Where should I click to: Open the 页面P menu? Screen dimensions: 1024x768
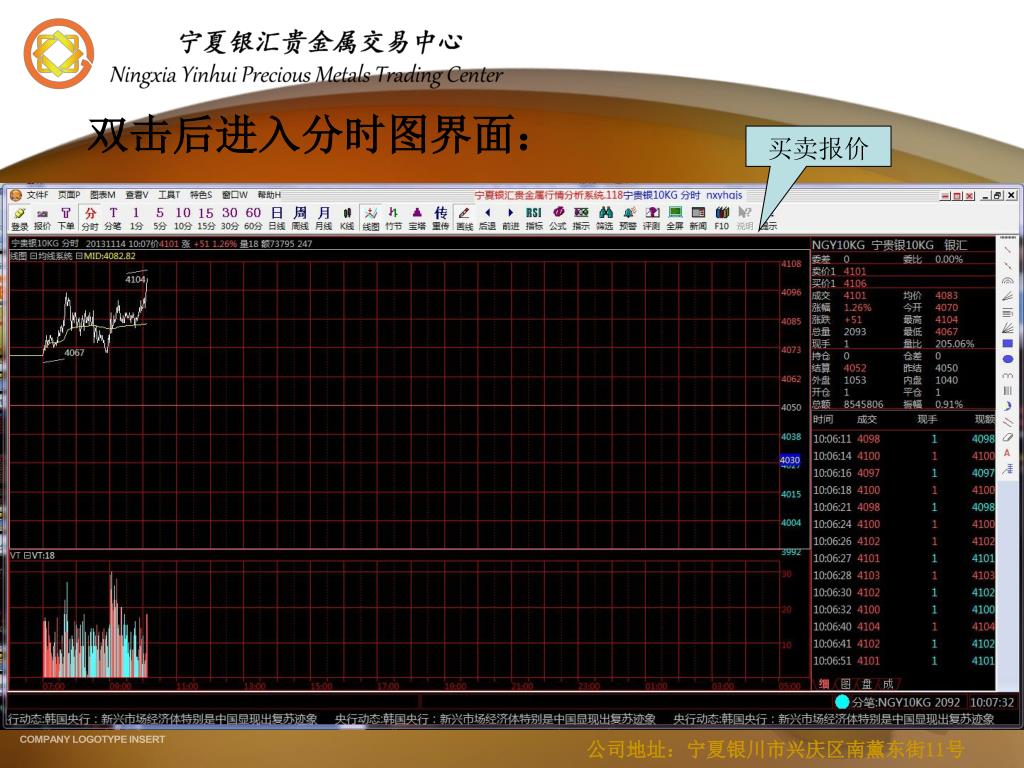[69, 195]
